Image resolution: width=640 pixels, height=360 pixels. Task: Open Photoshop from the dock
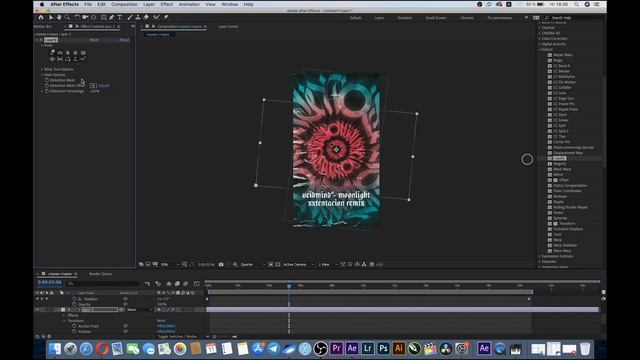click(383, 349)
